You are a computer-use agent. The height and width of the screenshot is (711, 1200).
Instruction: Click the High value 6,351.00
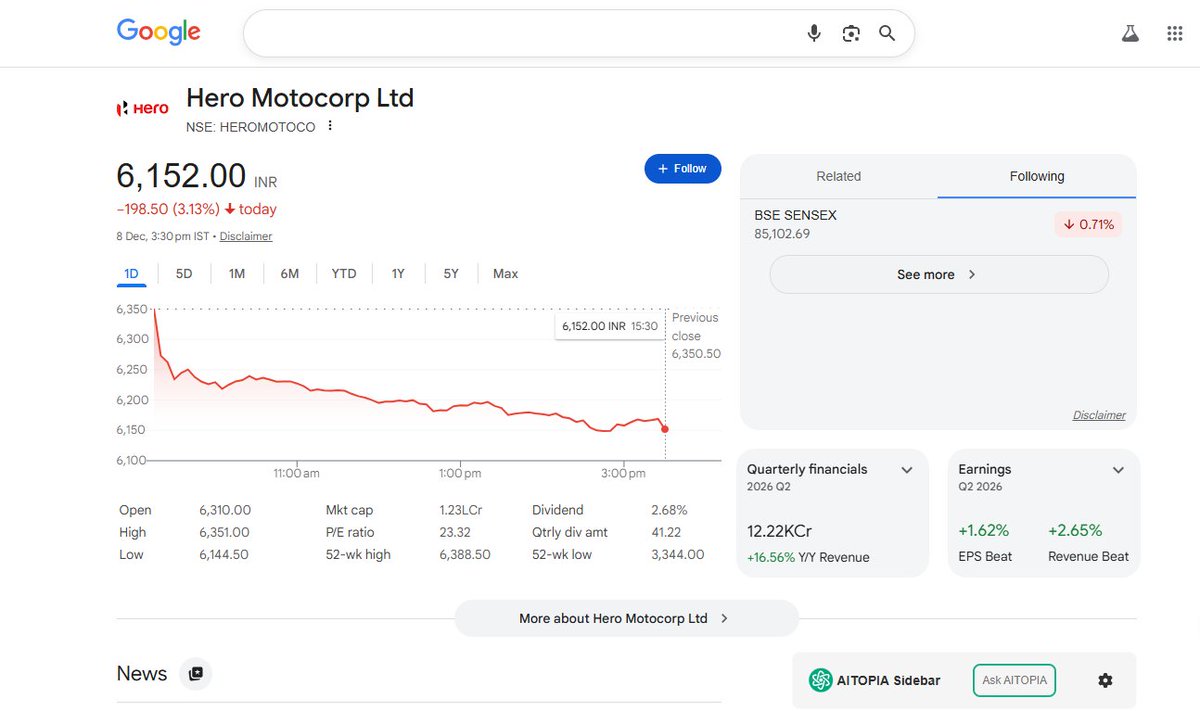(x=225, y=532)
